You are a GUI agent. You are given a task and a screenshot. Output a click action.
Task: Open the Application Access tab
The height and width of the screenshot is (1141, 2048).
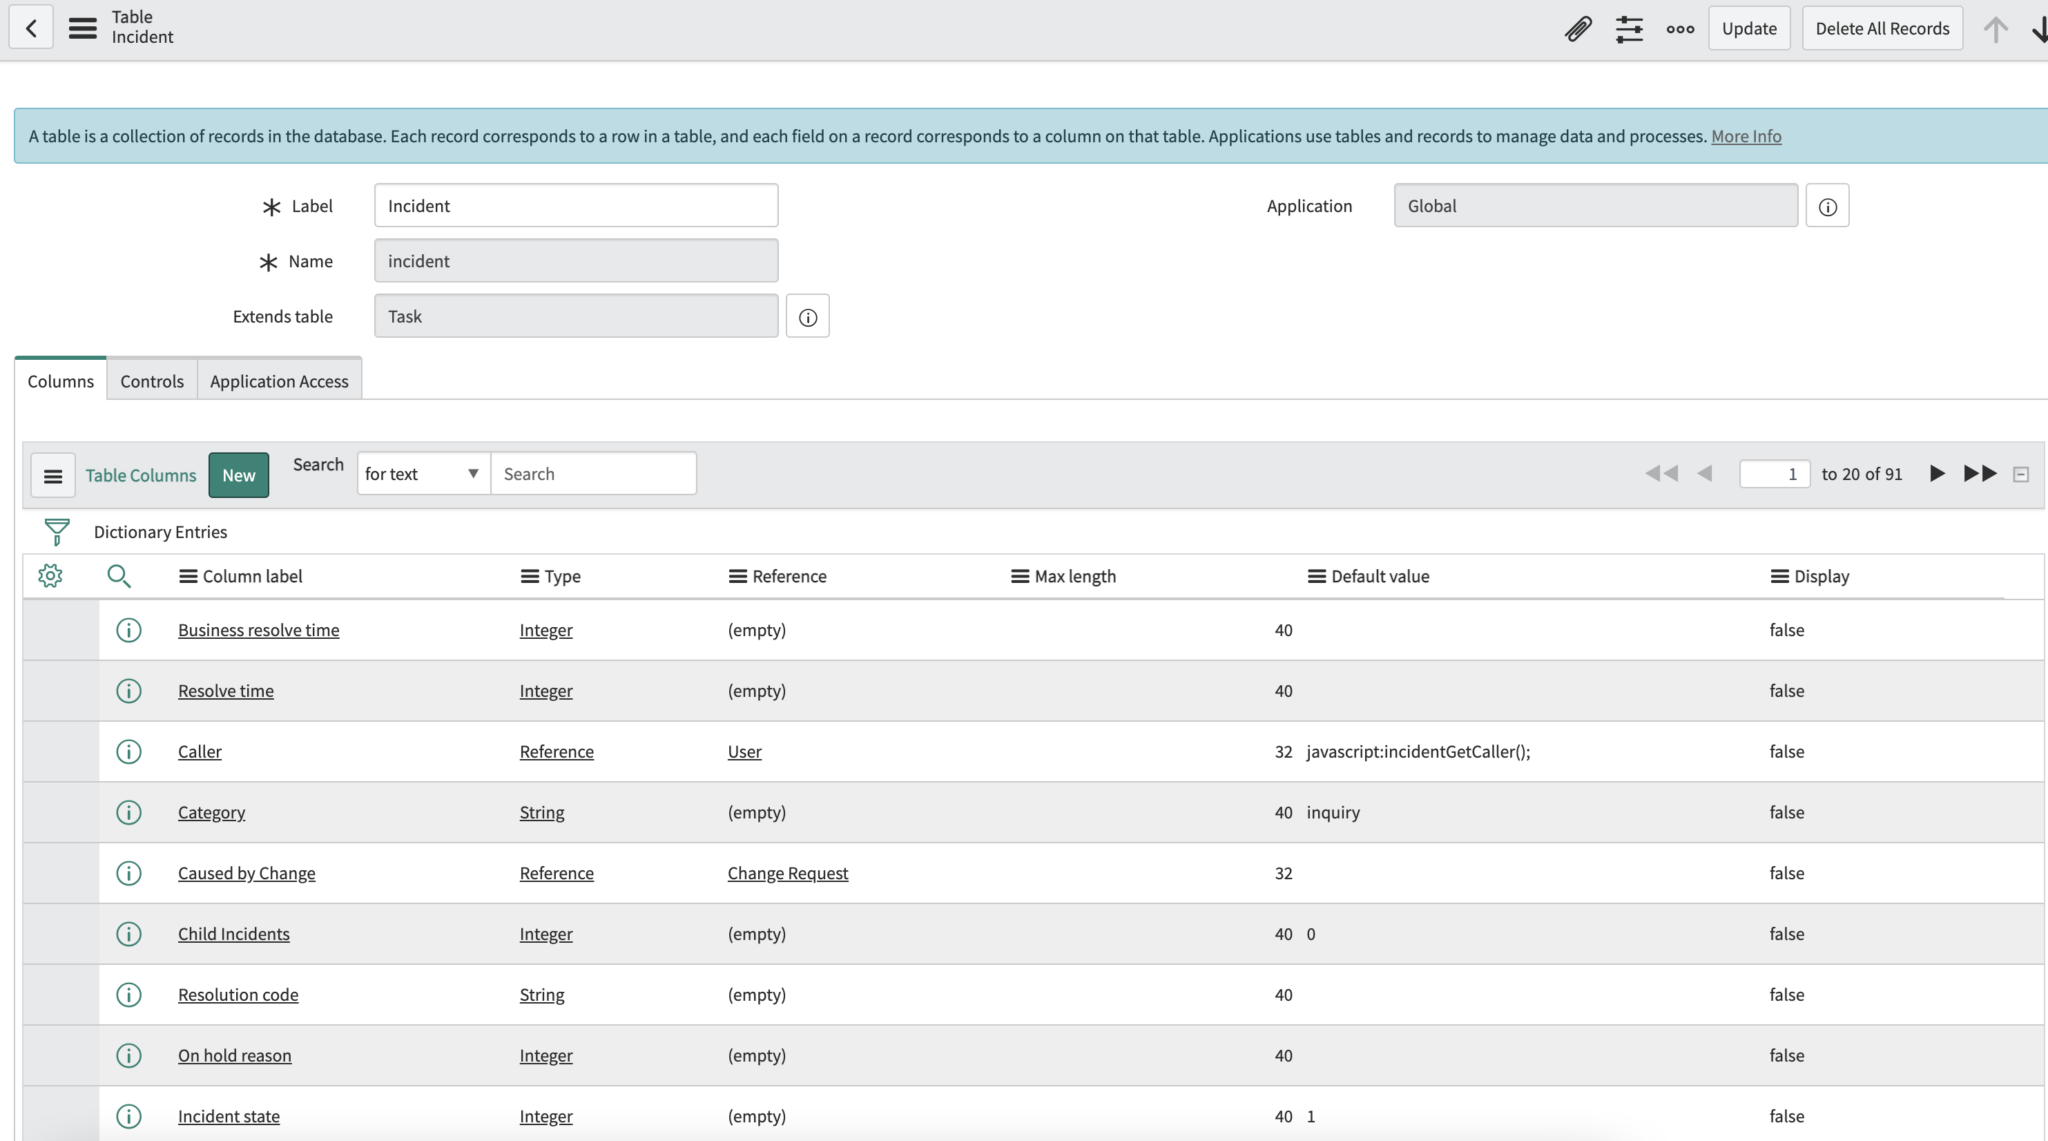coord(279,380)
